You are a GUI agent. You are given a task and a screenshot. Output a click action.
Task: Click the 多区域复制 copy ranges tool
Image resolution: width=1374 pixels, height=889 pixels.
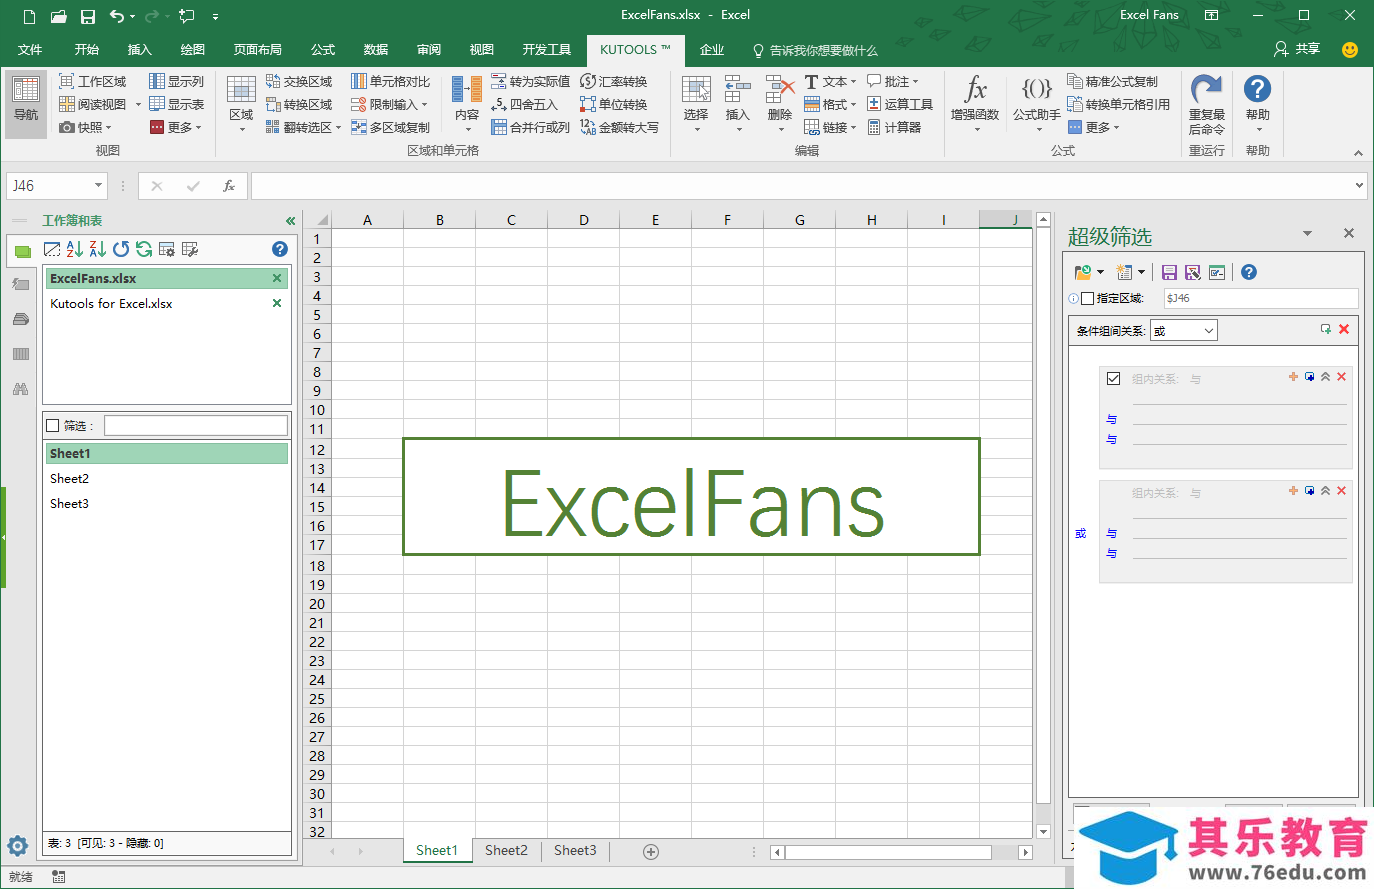point(390,127)
